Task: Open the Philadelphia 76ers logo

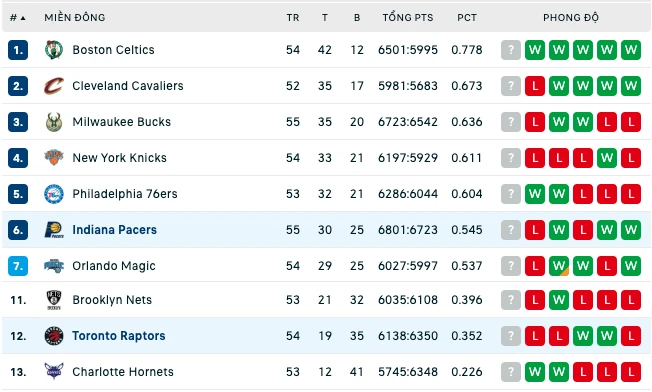Action: tap(54, 194)
